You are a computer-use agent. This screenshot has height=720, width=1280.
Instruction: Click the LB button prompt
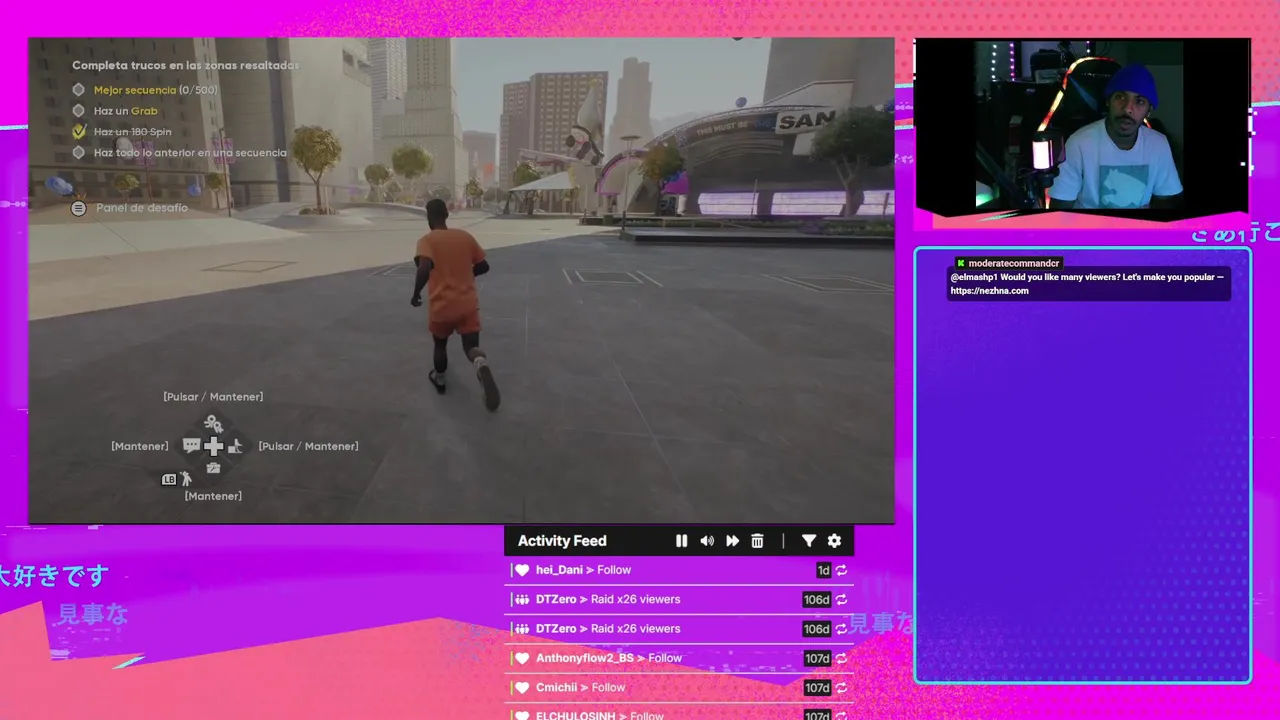coord(169,480)
